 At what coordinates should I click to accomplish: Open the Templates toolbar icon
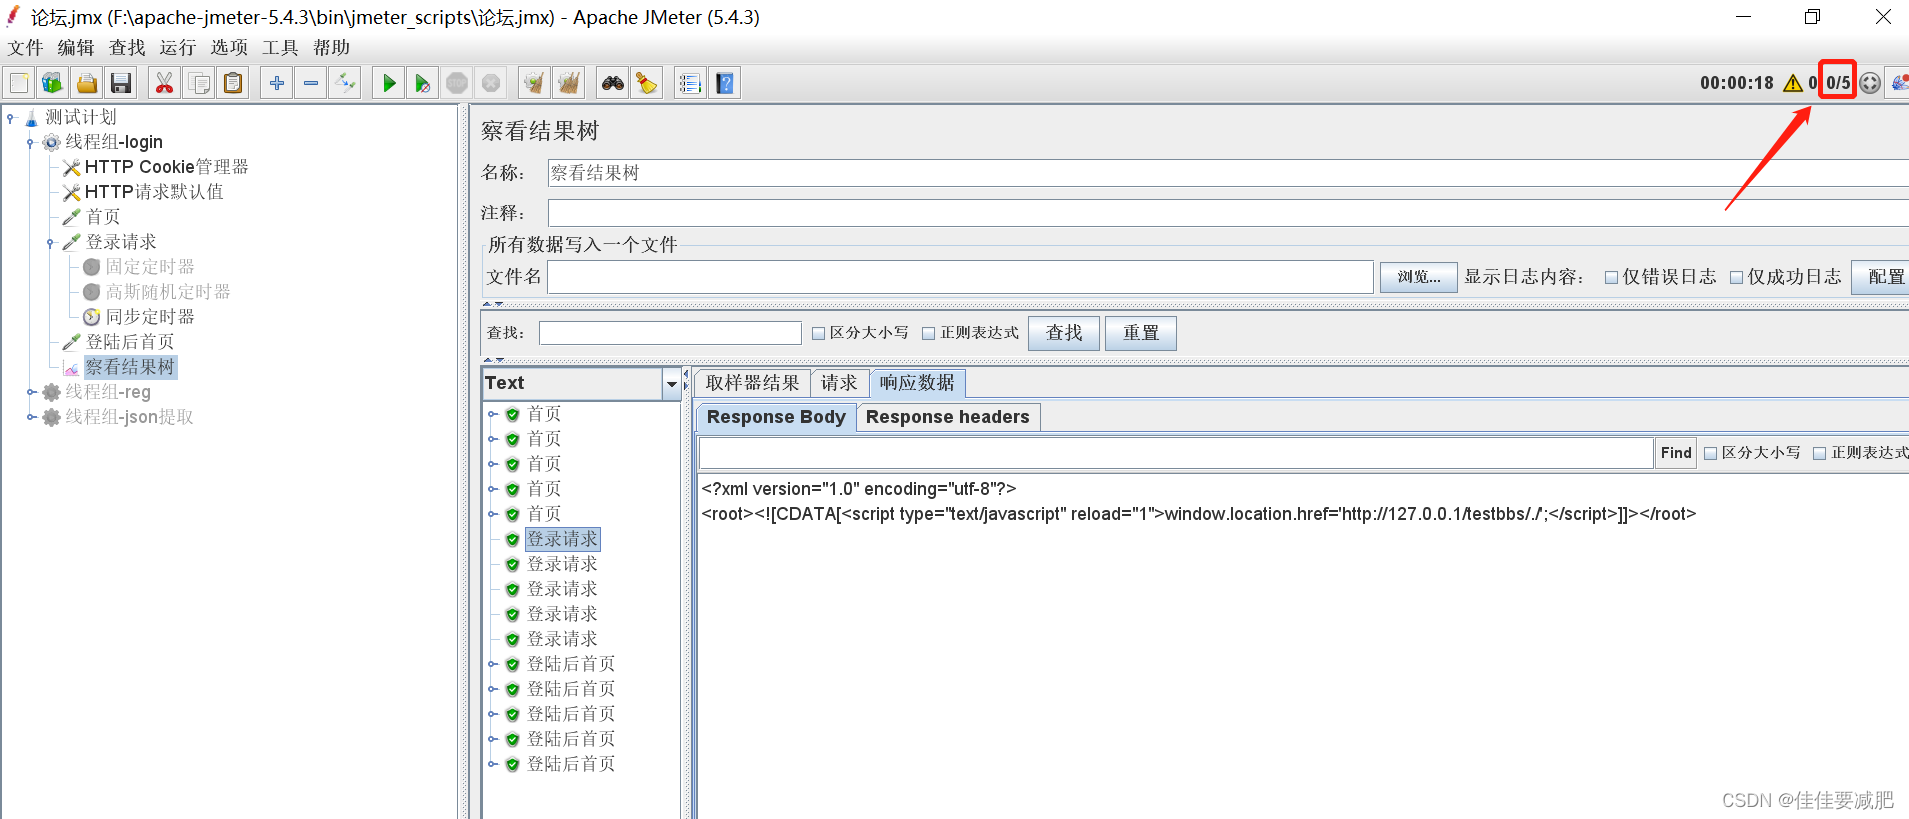point(53,83)
